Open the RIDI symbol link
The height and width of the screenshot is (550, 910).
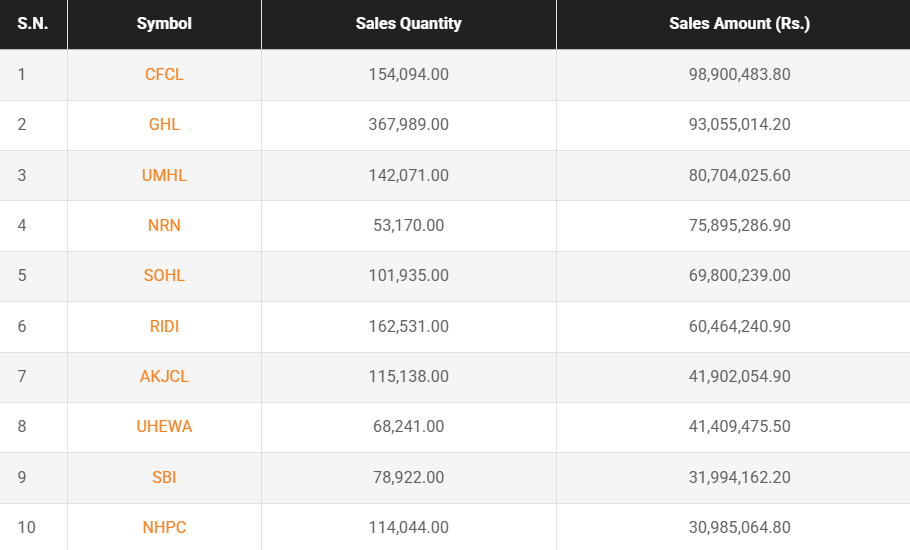[164, 326]
